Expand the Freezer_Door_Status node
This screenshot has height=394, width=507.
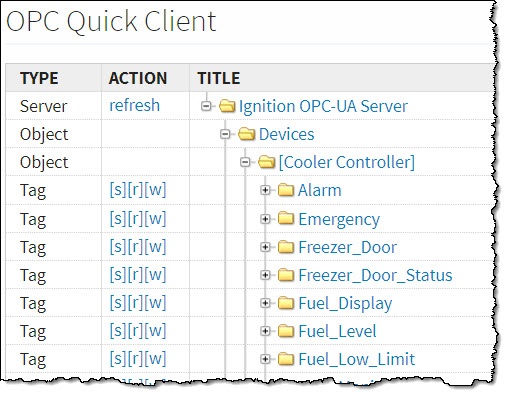[x=265, y=275]
